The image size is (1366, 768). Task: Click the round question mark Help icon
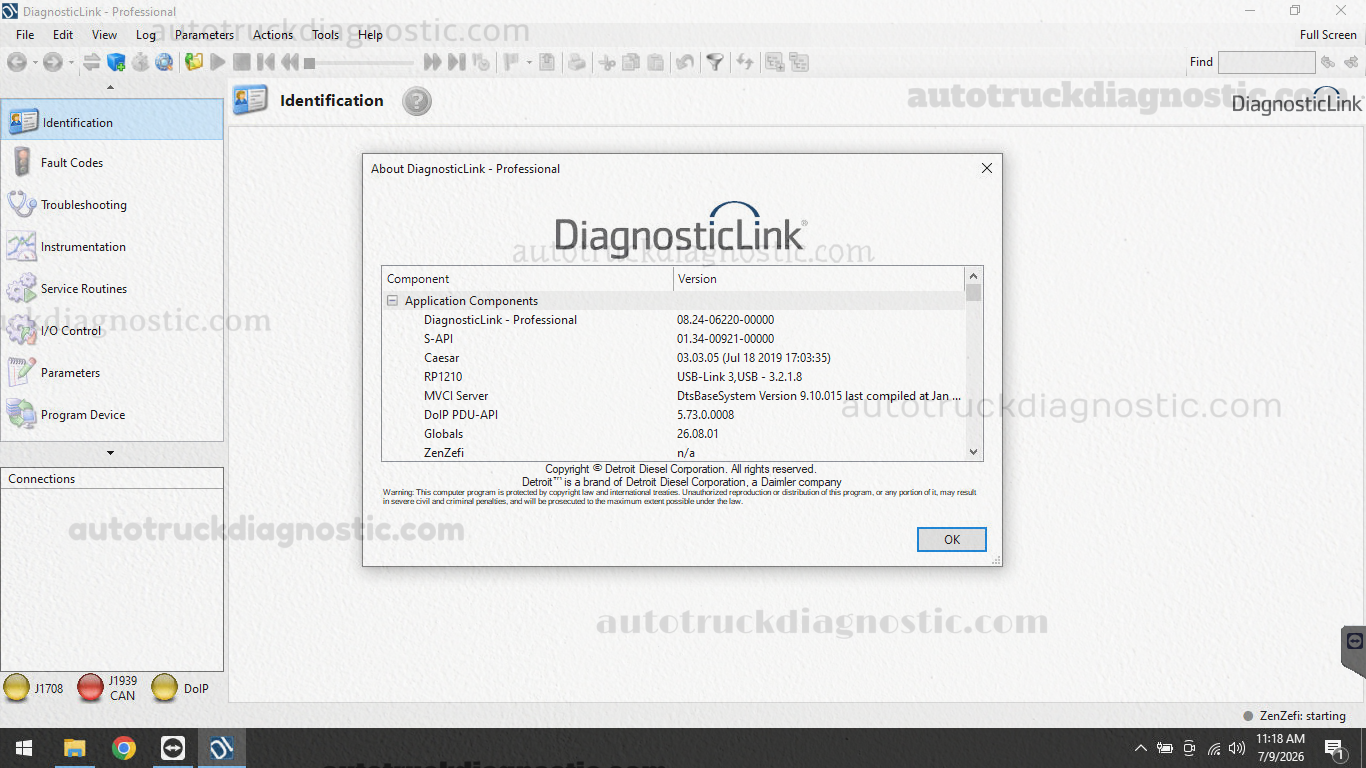[417, 101]
